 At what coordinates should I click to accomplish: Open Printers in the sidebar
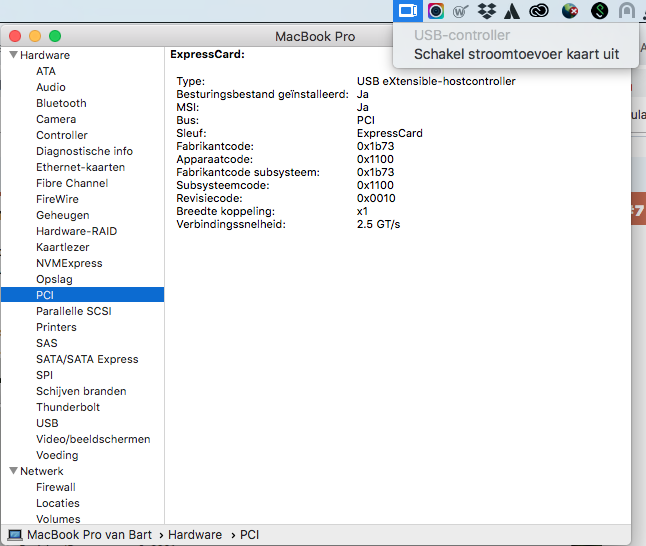tap(56, 327)
